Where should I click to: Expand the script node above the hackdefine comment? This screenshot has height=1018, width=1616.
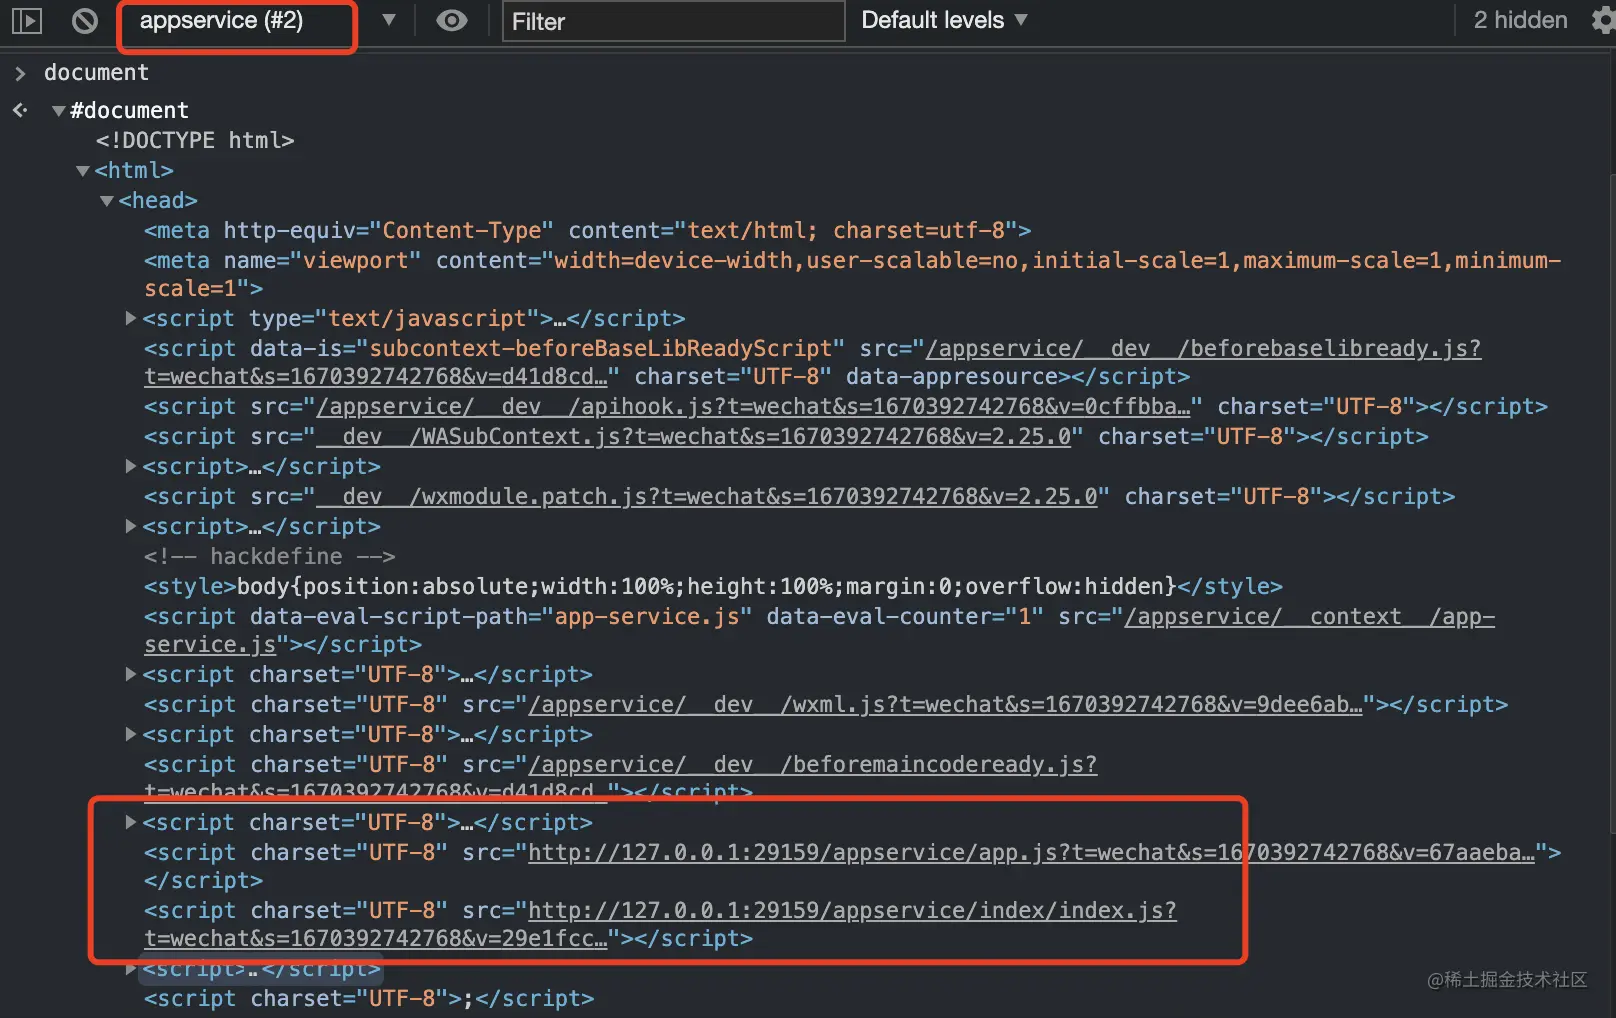click(x=130, y=526)
